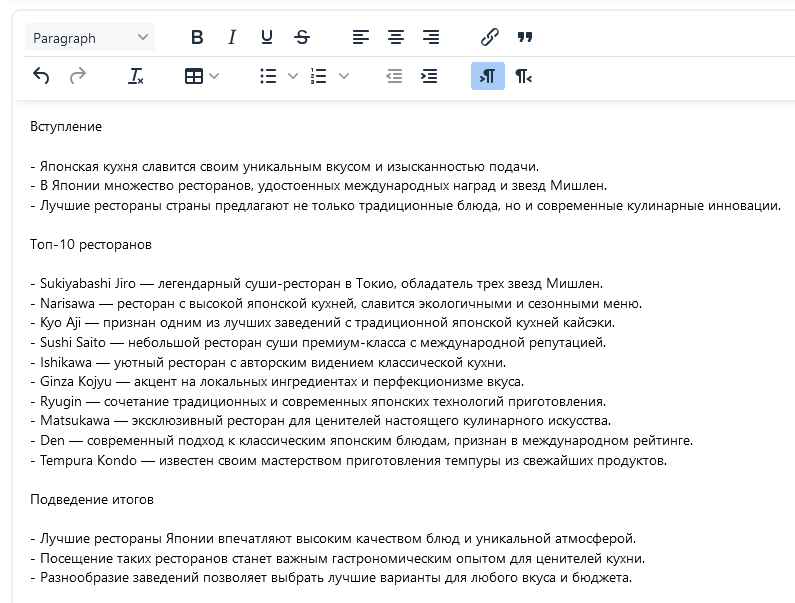This screenshot has width=795, height=603.
Task: Apply a bulleted list
Action: tap(268, 76)
